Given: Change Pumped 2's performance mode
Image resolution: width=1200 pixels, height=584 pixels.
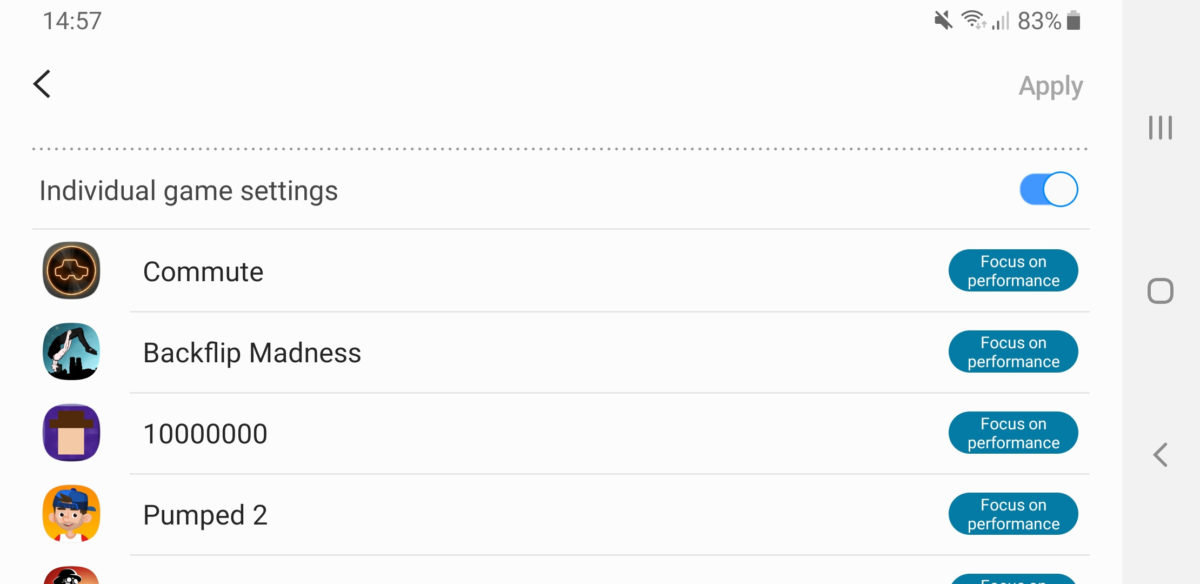Looking at the screenshot, I should (x=1013, y=514).
